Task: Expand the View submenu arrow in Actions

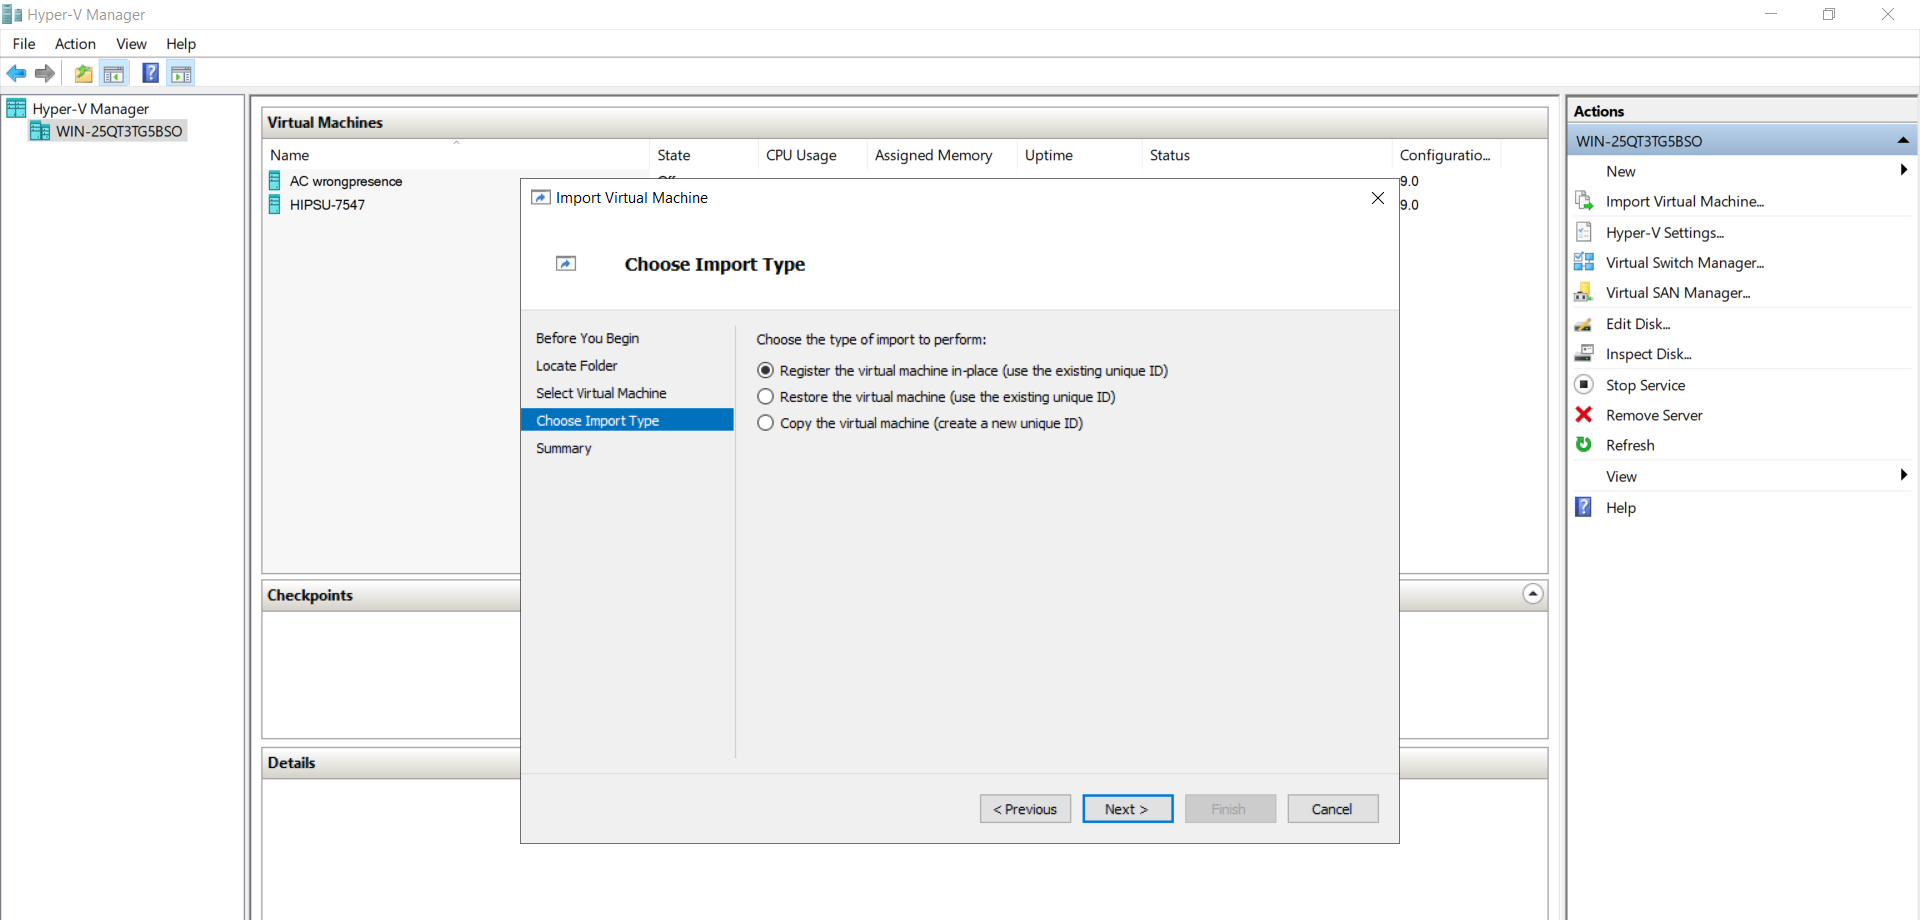Action: click(x=1904, y=475)
